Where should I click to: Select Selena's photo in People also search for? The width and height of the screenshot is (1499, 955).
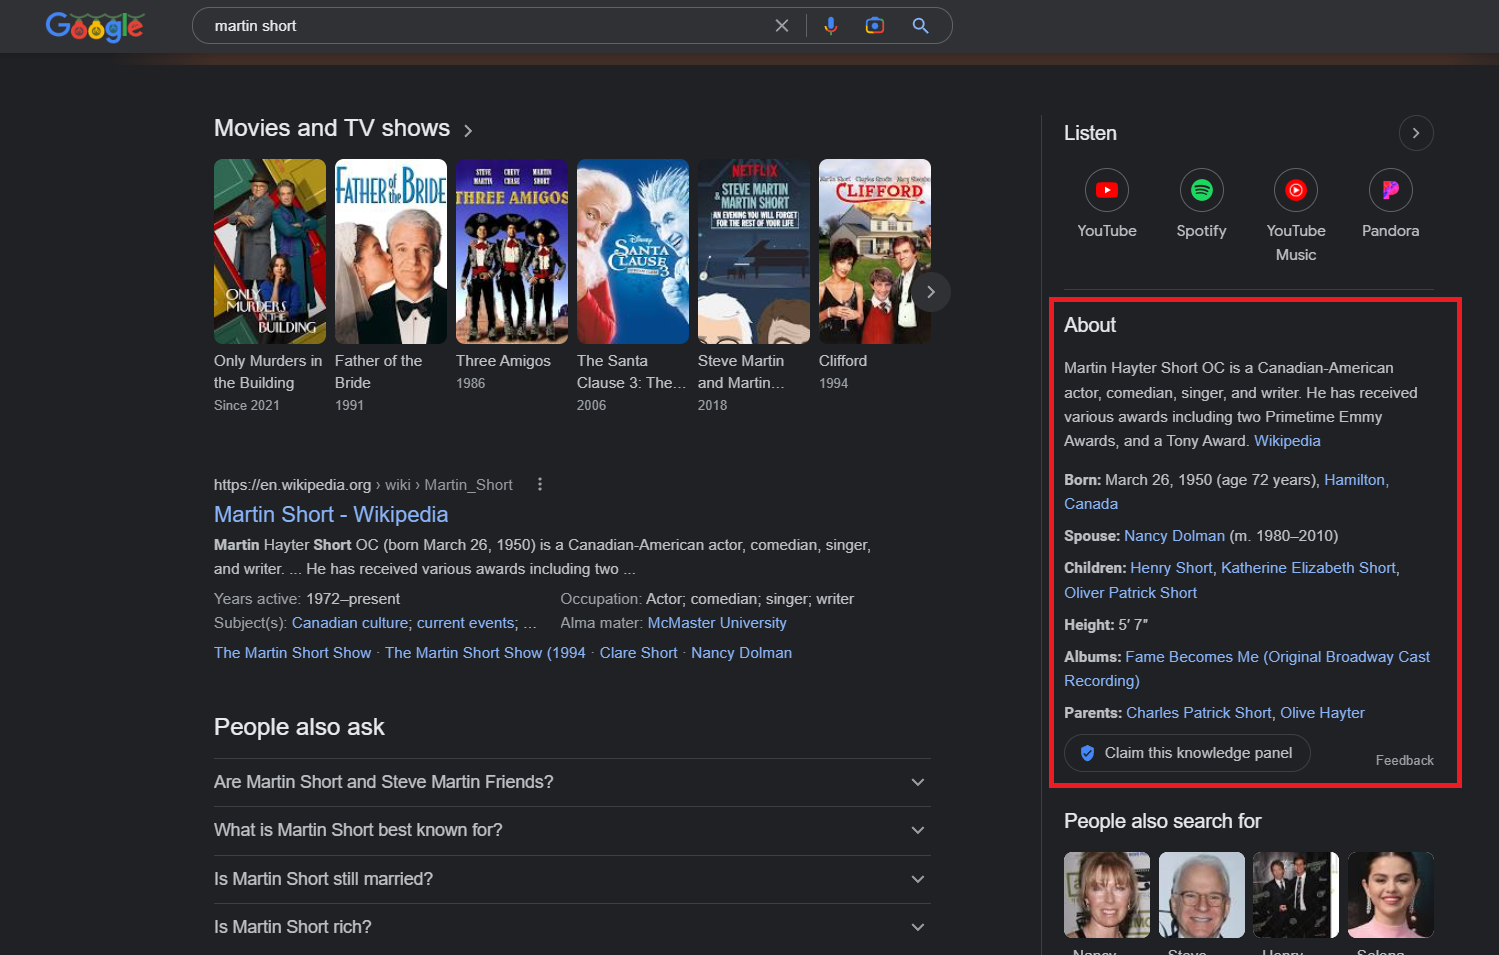(x=1391, y=895)
